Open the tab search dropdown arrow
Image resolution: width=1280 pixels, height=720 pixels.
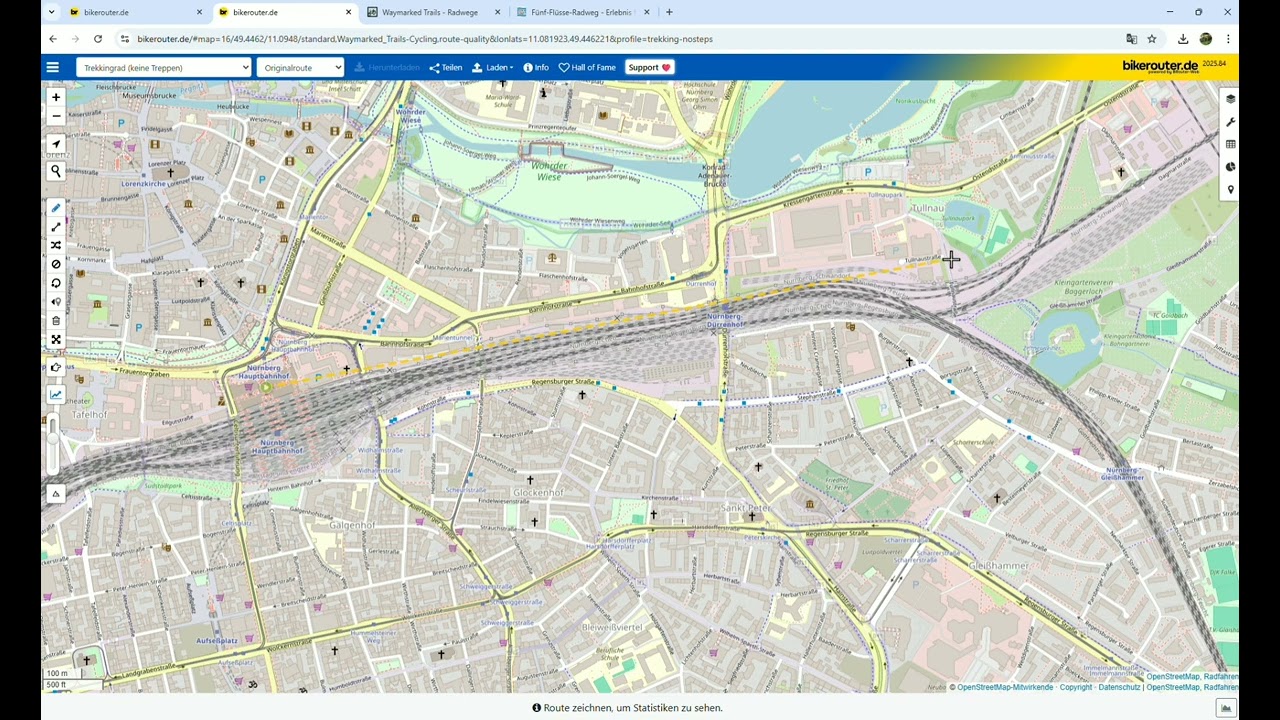tap(52, 12)
